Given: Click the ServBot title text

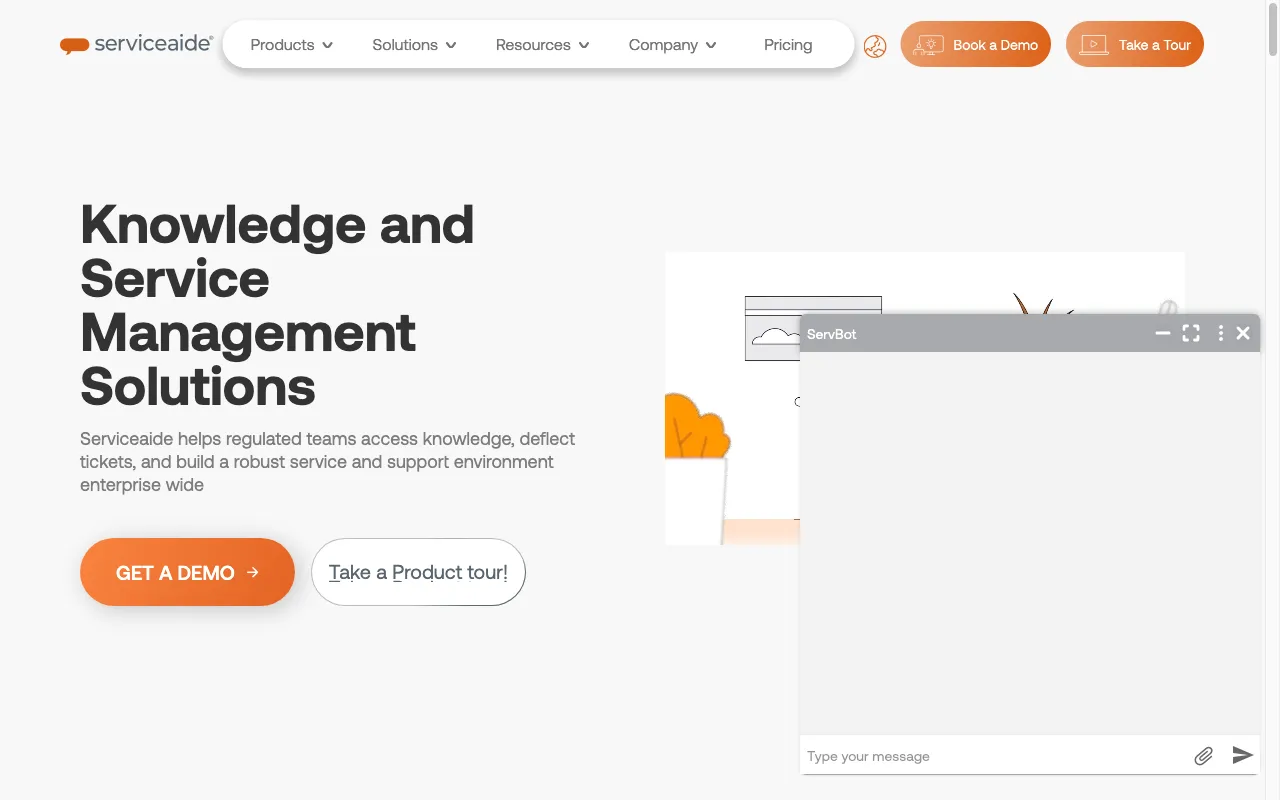Looking at the screenshot, I should pyautogui.click(x=832, y=334).
